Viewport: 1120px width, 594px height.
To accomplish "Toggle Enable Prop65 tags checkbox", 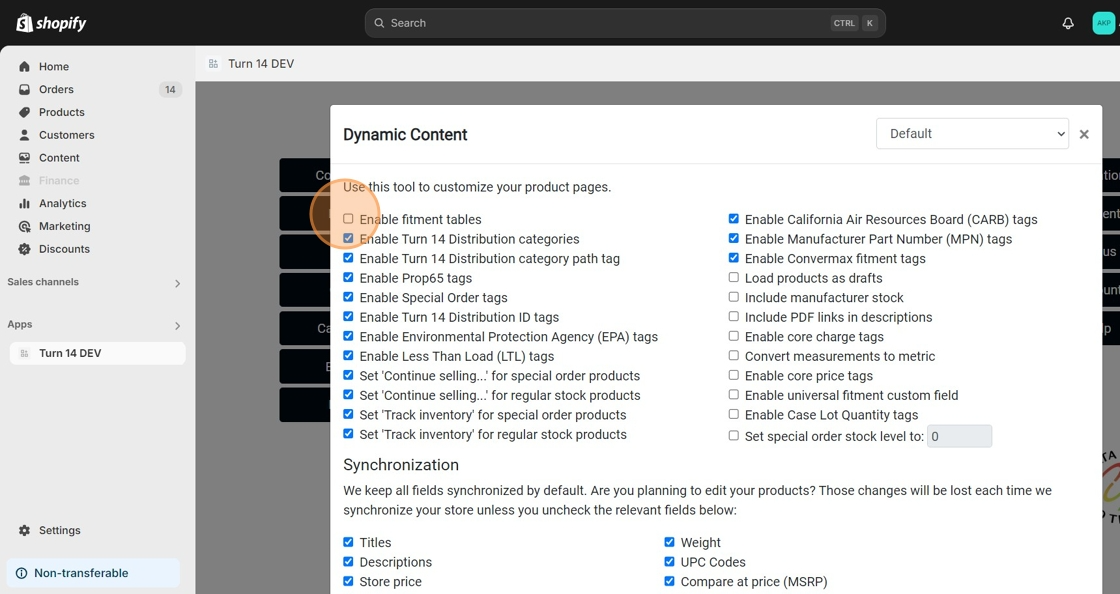I will 348,277.
